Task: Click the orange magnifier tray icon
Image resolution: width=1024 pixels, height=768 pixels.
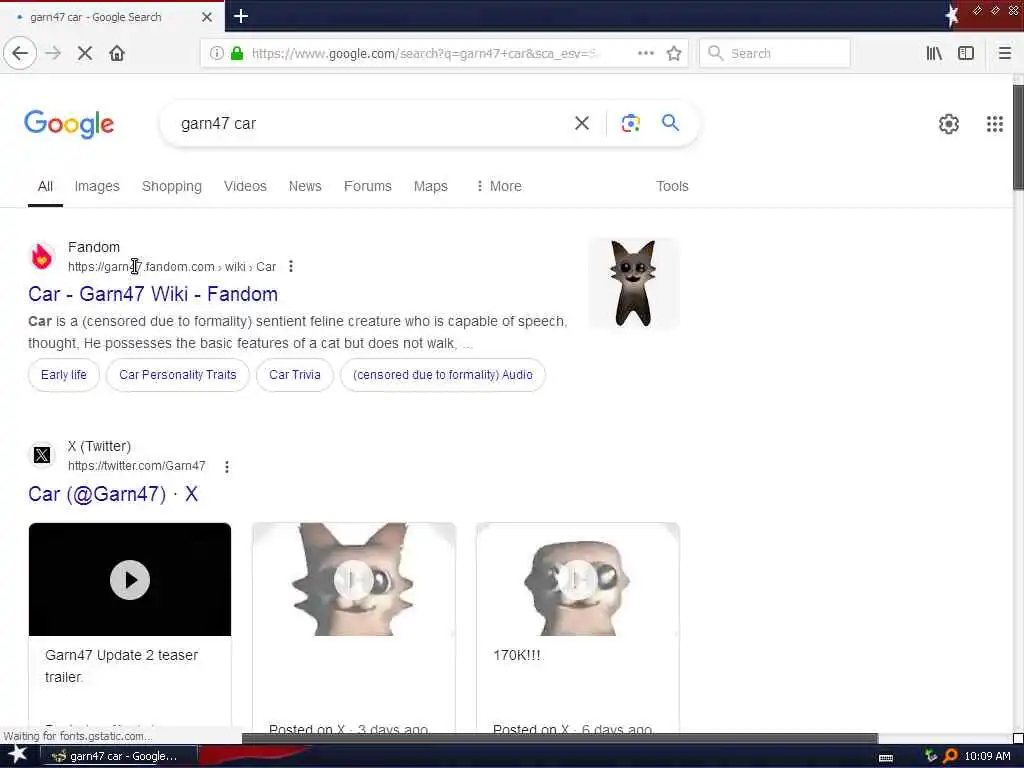Action: (950, 756)
